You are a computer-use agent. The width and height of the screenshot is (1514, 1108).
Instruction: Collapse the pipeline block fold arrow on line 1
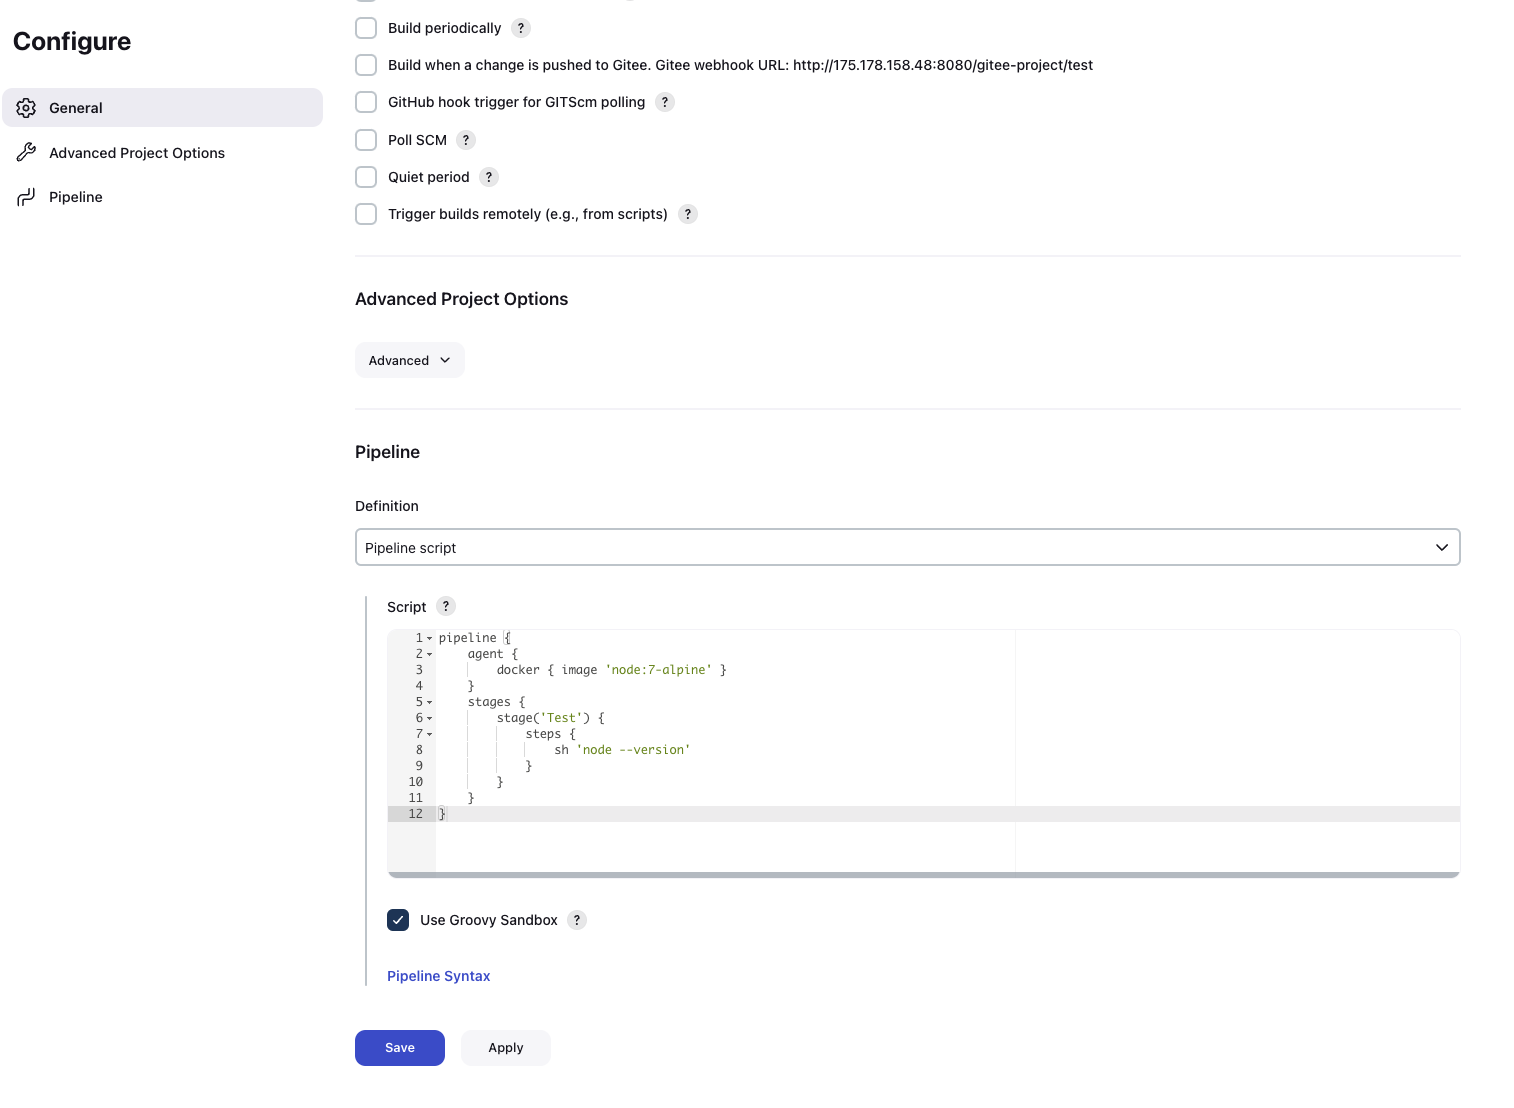430,638
